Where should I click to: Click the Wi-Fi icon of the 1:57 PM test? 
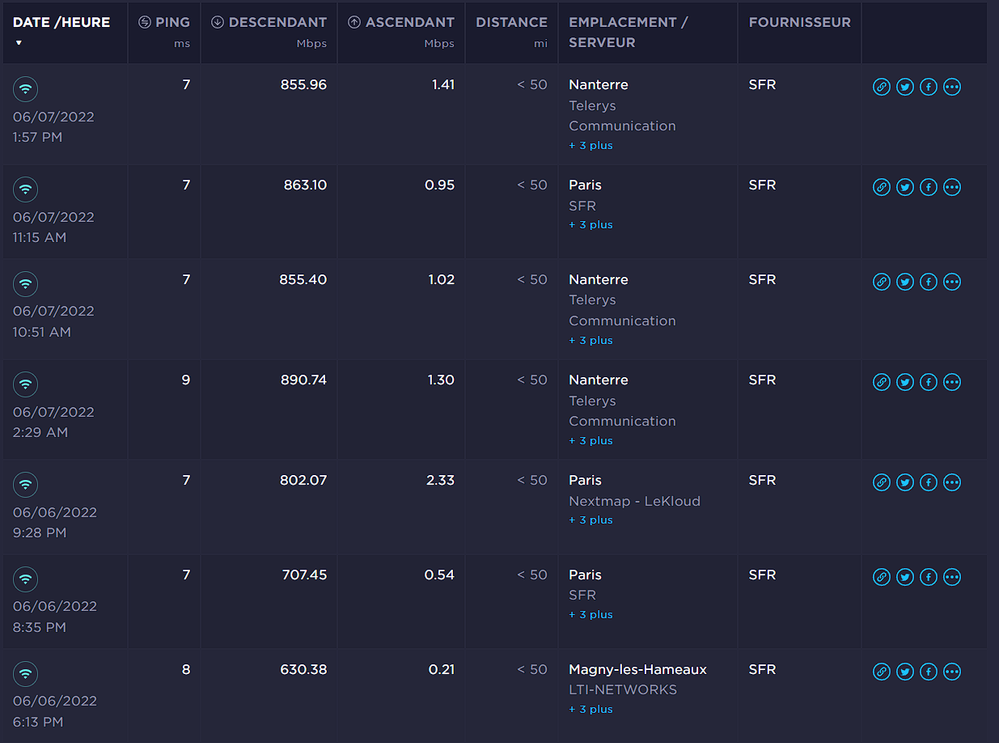[x=26, y=89]
